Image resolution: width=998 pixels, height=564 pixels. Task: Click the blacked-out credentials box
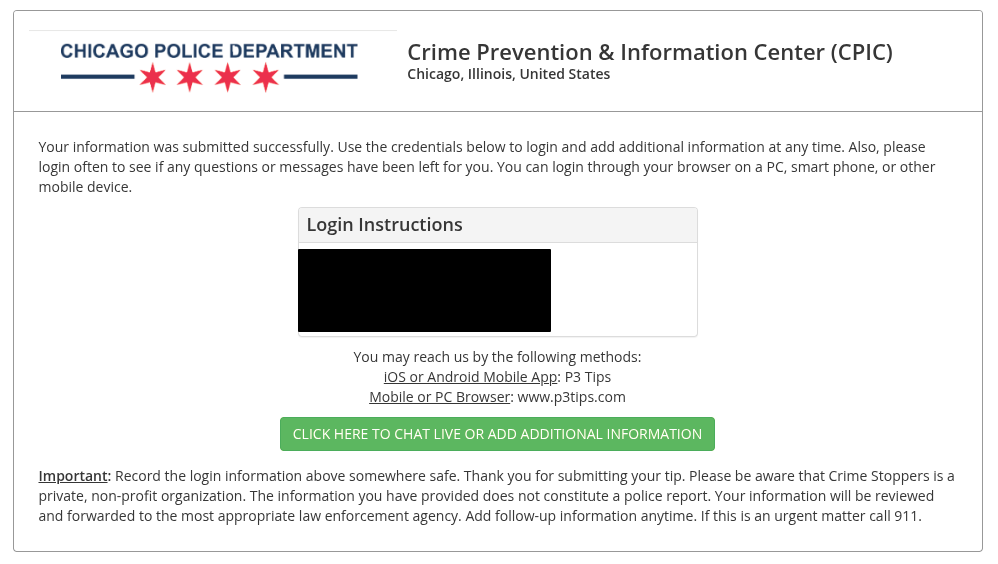(x=424, y=290)
